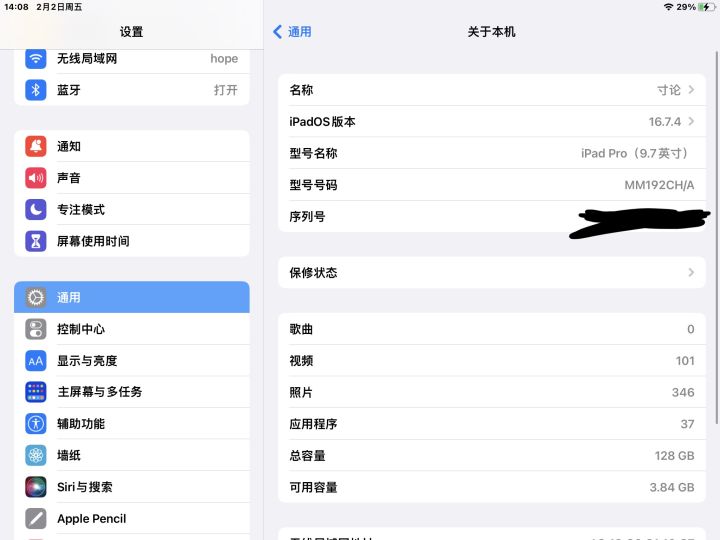Image resolution: width=720 pixels, height=540 pixels.
Task: Tap the model name iPad Pro（9.7英寸）
Action: tap(637, 153)
